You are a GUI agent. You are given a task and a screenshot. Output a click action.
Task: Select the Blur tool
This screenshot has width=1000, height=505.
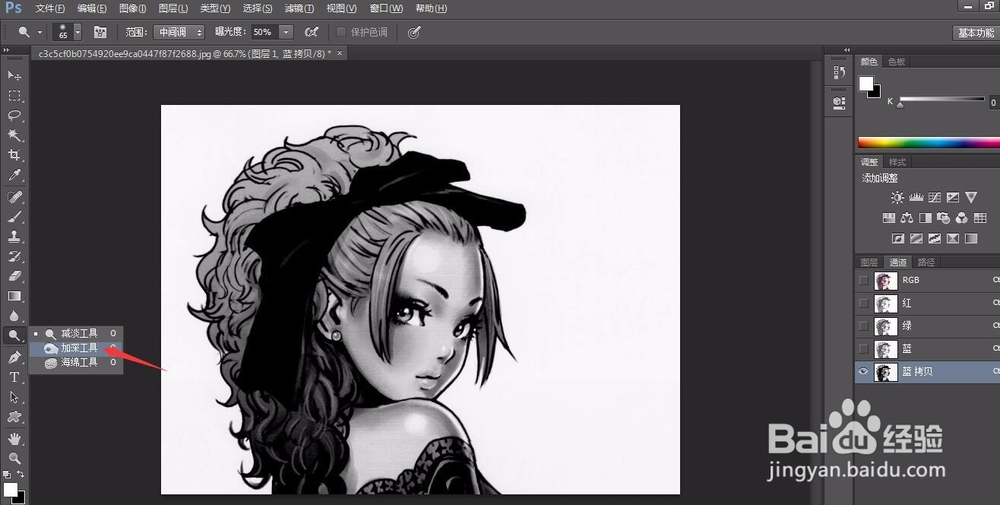(14, 316)
